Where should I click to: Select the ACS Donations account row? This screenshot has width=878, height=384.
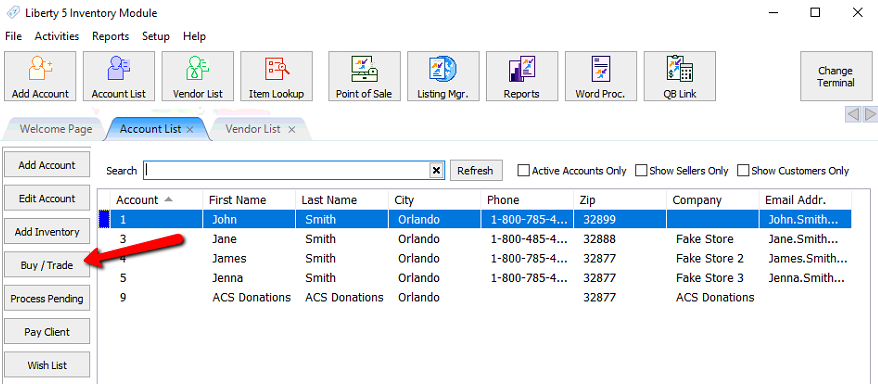click(x=475, y=297)
